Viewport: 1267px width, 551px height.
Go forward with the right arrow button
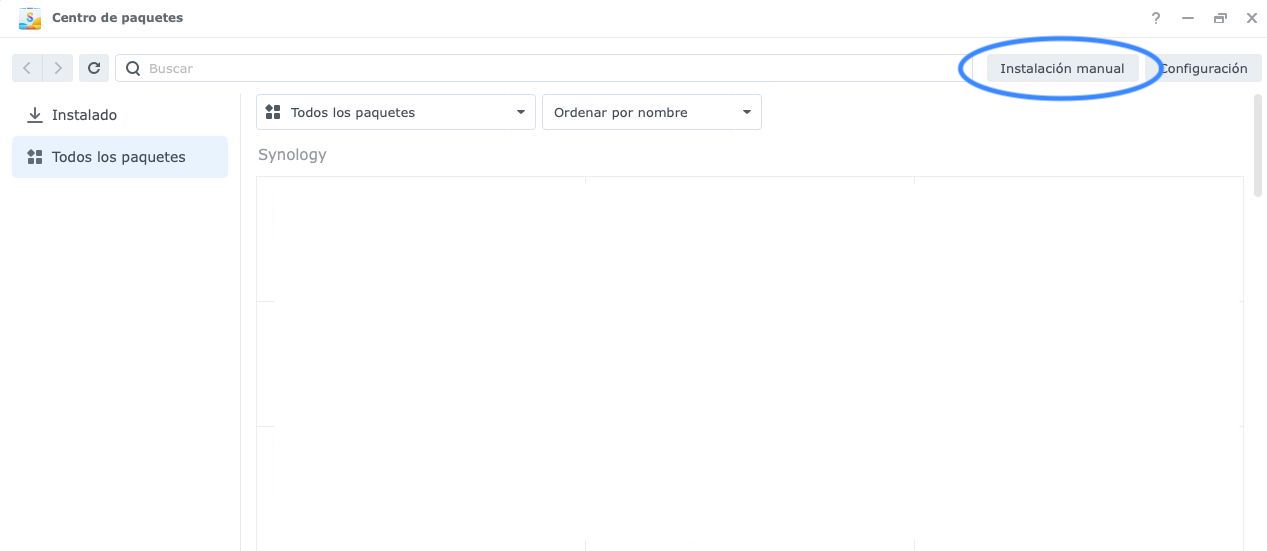pos(59,68)
